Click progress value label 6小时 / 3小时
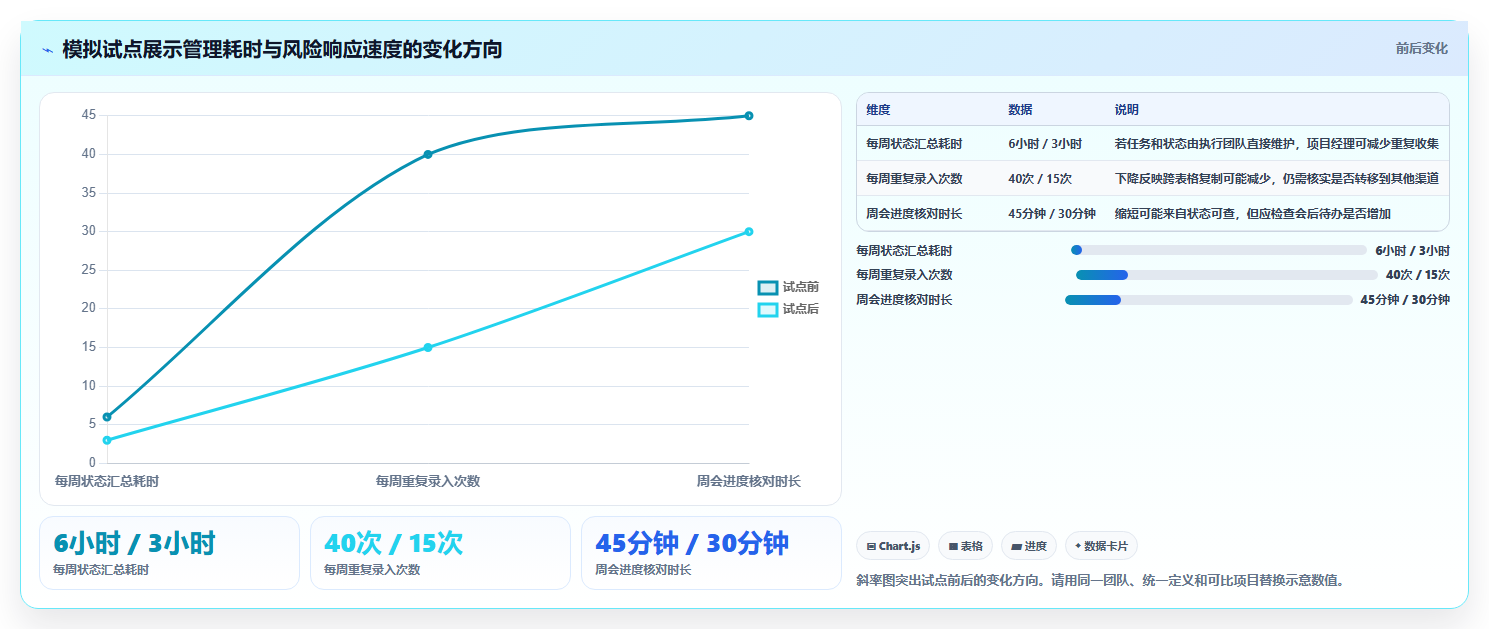 pyautogui.click(x=1413, y=251)
